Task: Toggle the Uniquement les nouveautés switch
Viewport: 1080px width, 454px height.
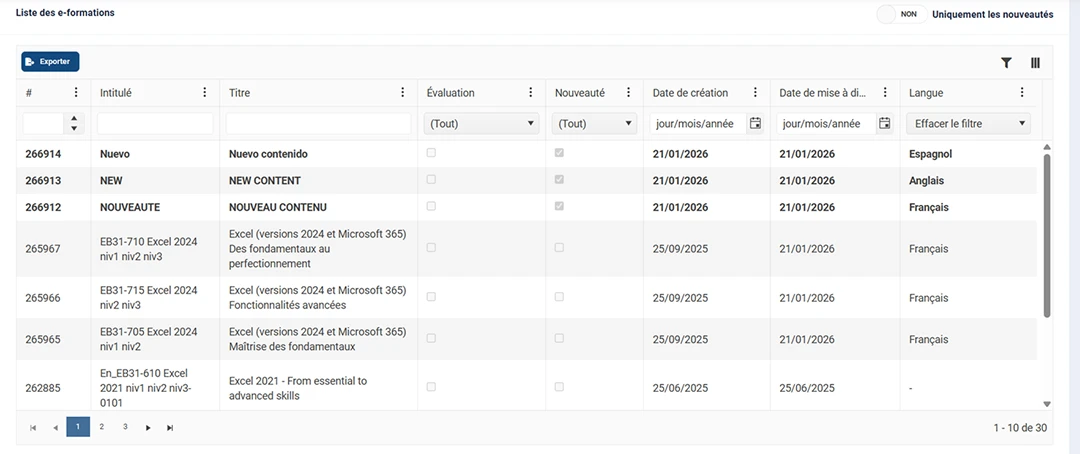Action: click(x=902, y=14)
